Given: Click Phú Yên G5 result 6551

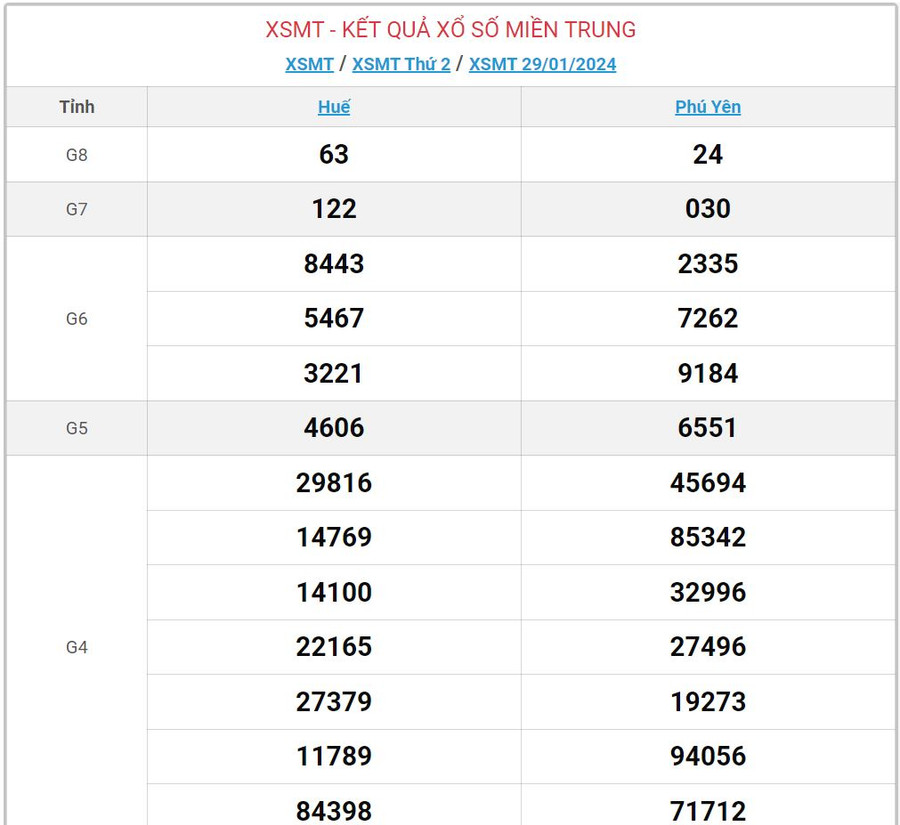Looking at the screenshot, I should coord(708,428).
